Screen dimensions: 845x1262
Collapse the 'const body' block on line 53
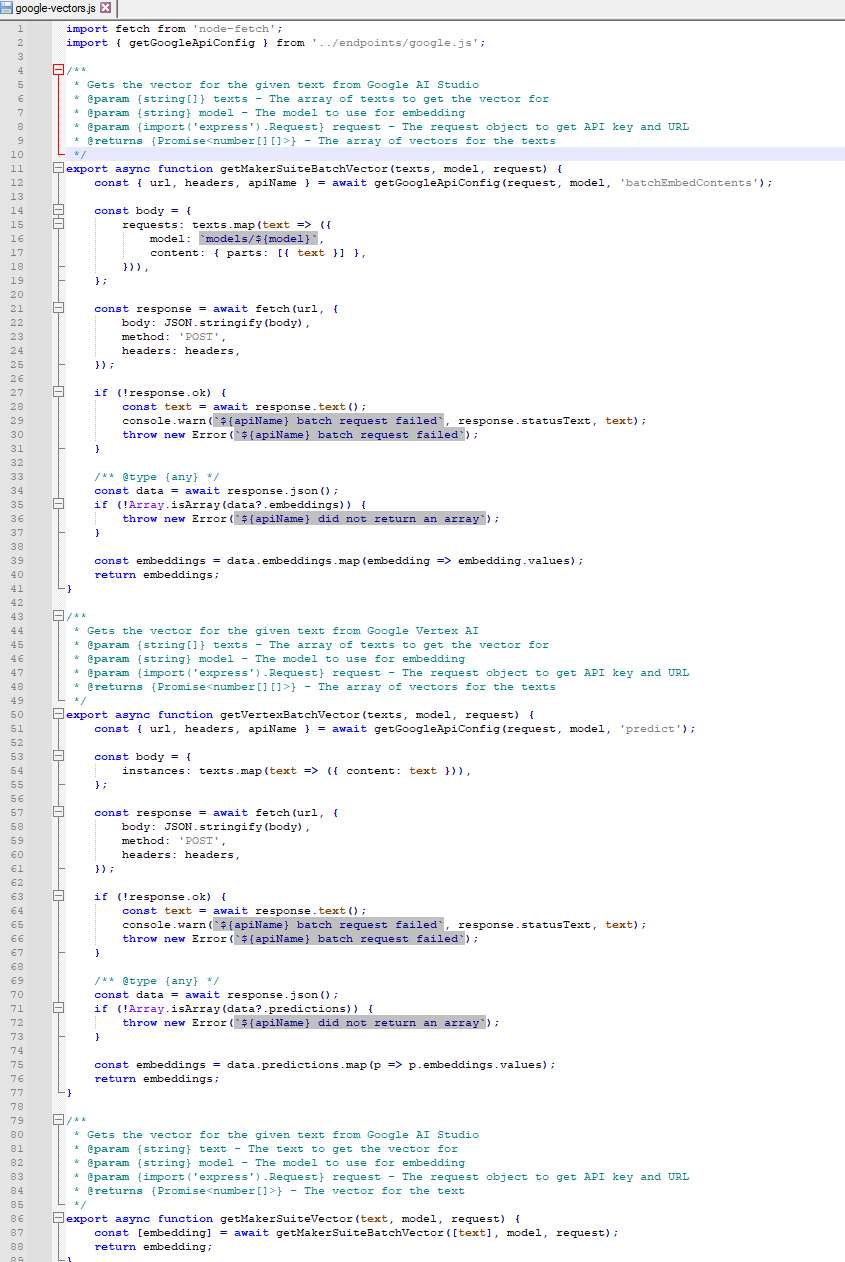click(58, 756)
